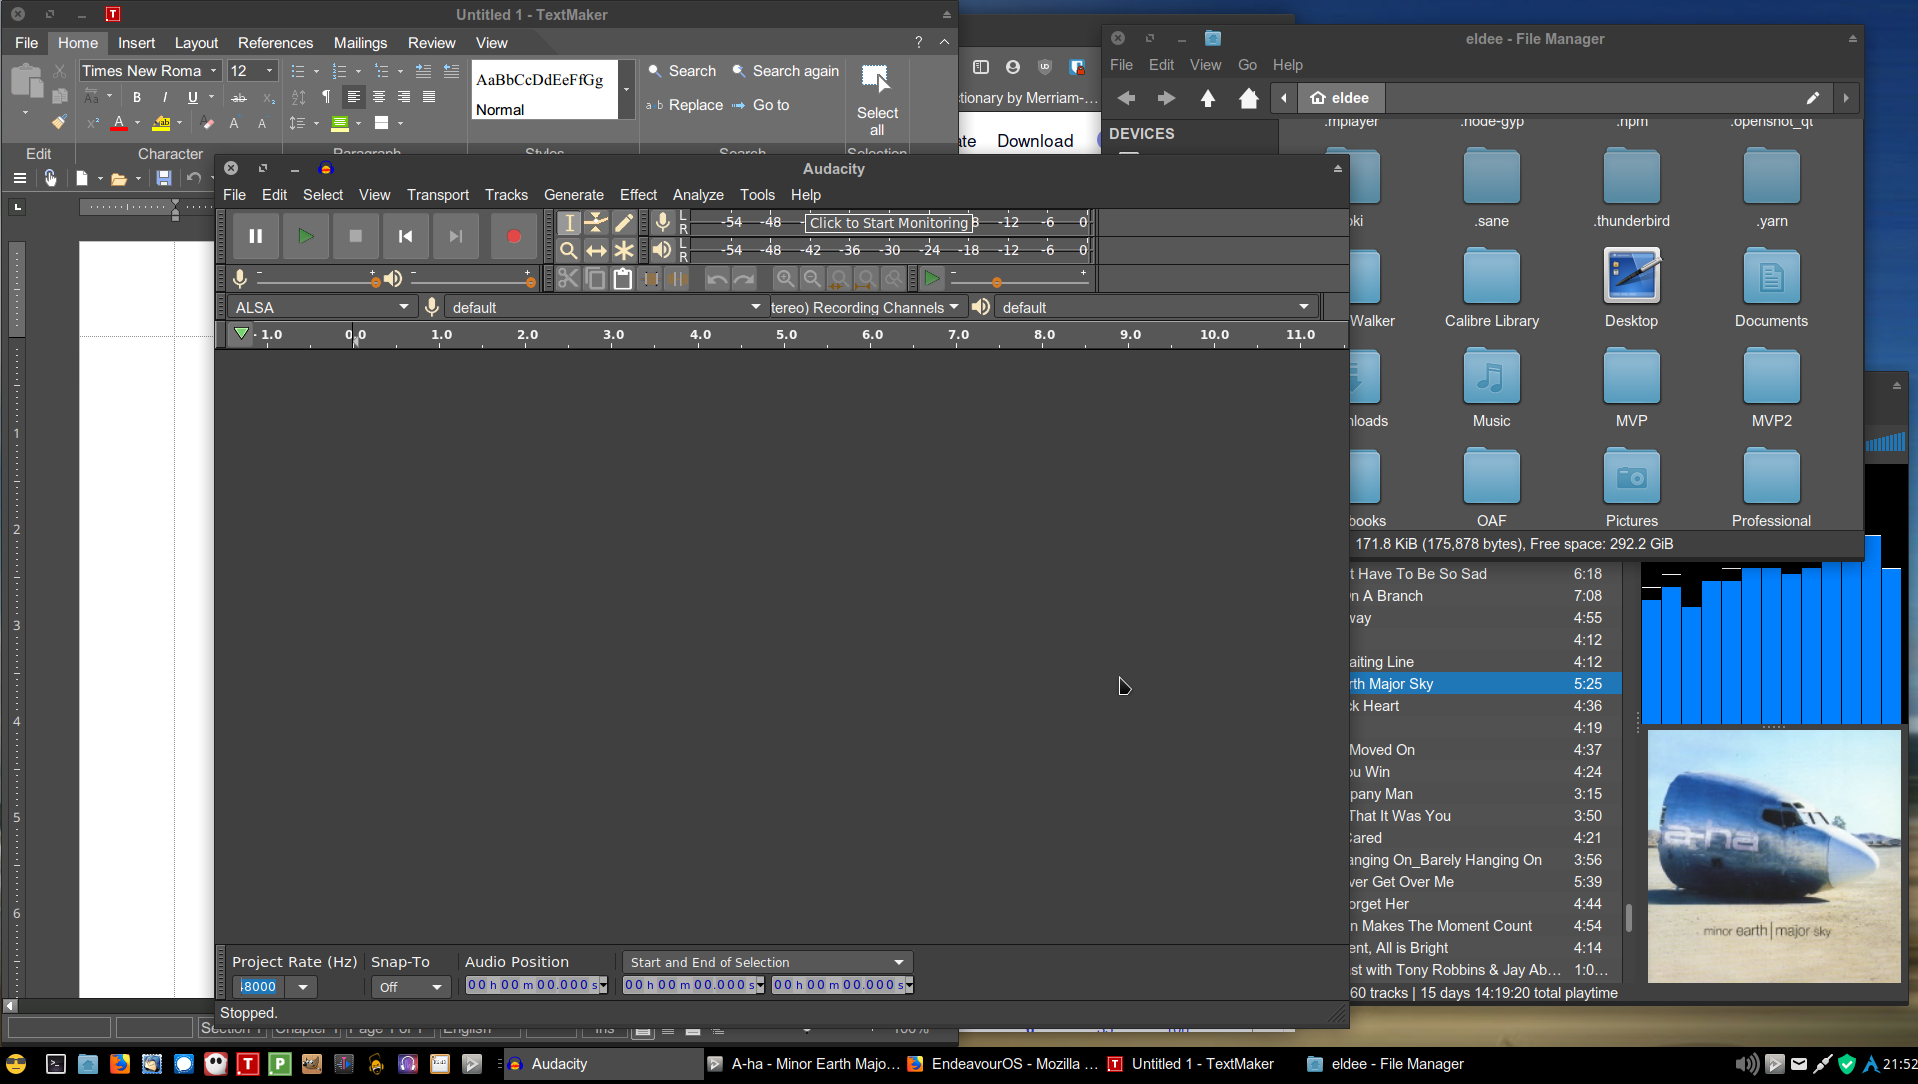The height and width of the screenshot is (1084, 1918).
Task: Open the File Manager Go menu
Action: 1247,65
